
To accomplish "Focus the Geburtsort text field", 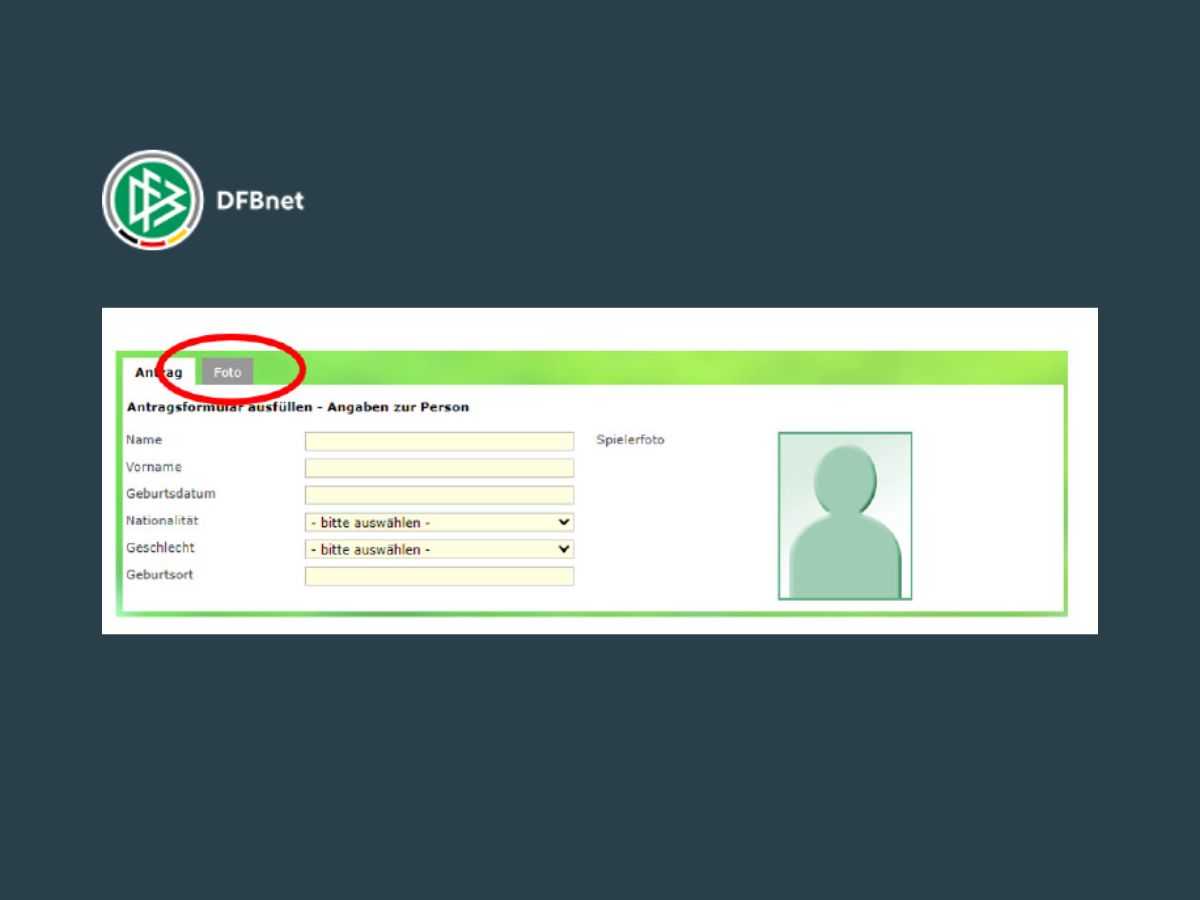I will point(439,576).
